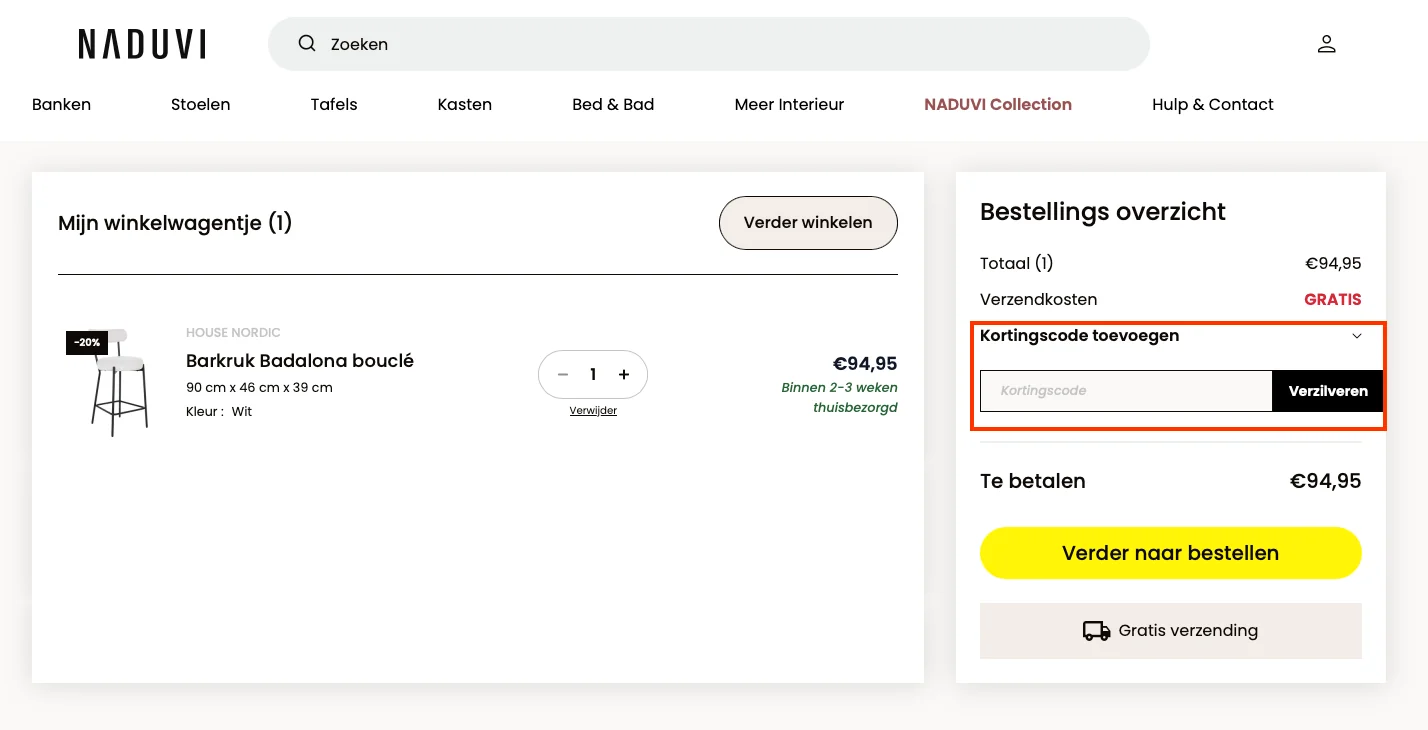Increase quantity with the plus icon

pyautogui.click(x=623, y=374)
